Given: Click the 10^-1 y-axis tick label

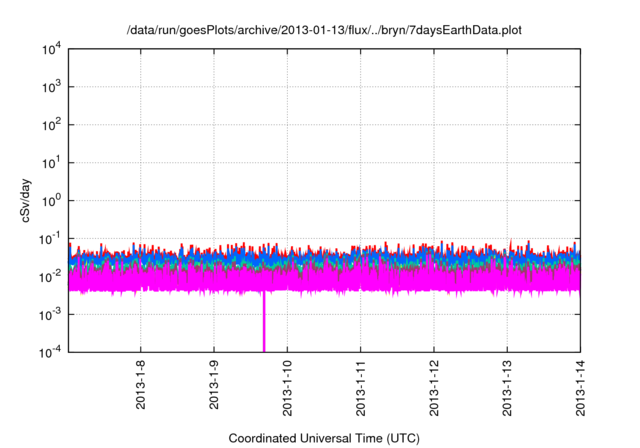Looking at the screenshot, I should point(50,239).
